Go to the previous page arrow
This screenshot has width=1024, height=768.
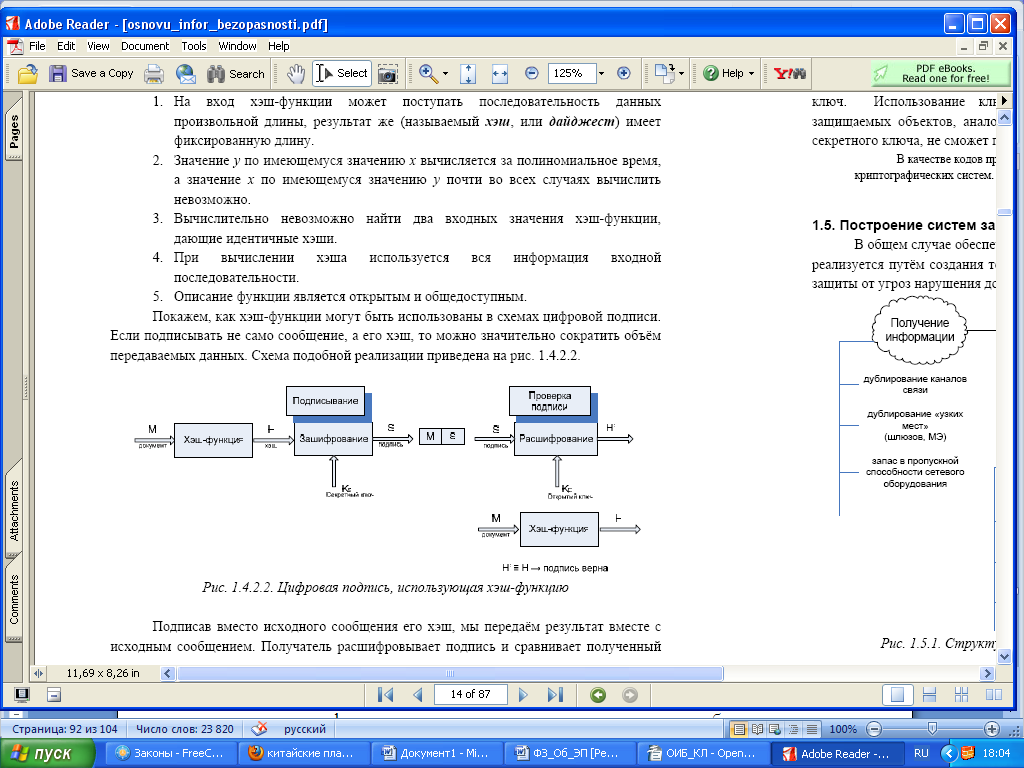418,694
